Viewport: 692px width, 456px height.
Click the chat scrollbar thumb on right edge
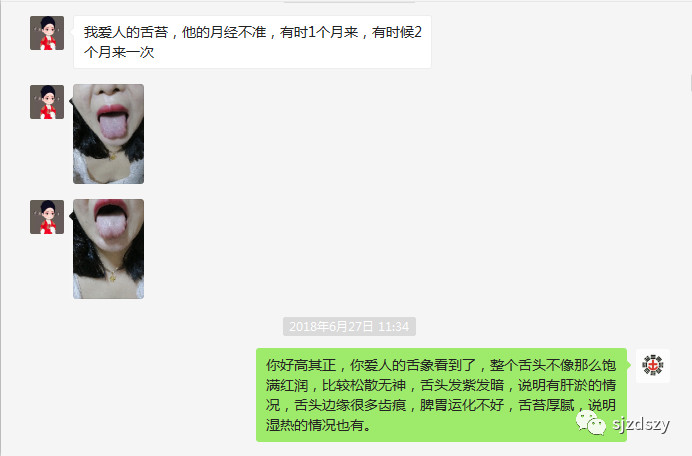click(690, 84)
